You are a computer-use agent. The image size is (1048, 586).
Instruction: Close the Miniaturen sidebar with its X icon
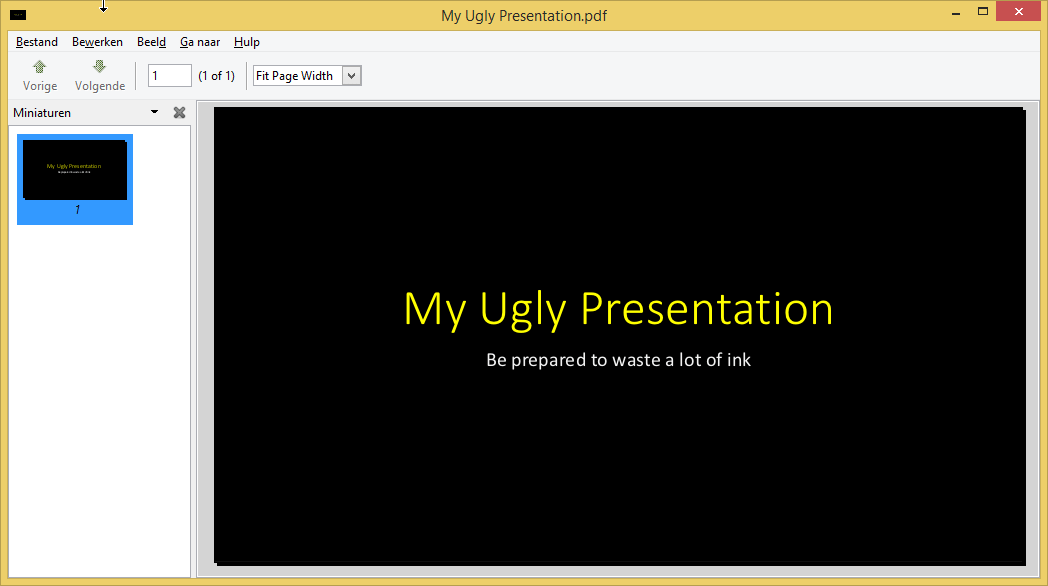click(179, 112)
